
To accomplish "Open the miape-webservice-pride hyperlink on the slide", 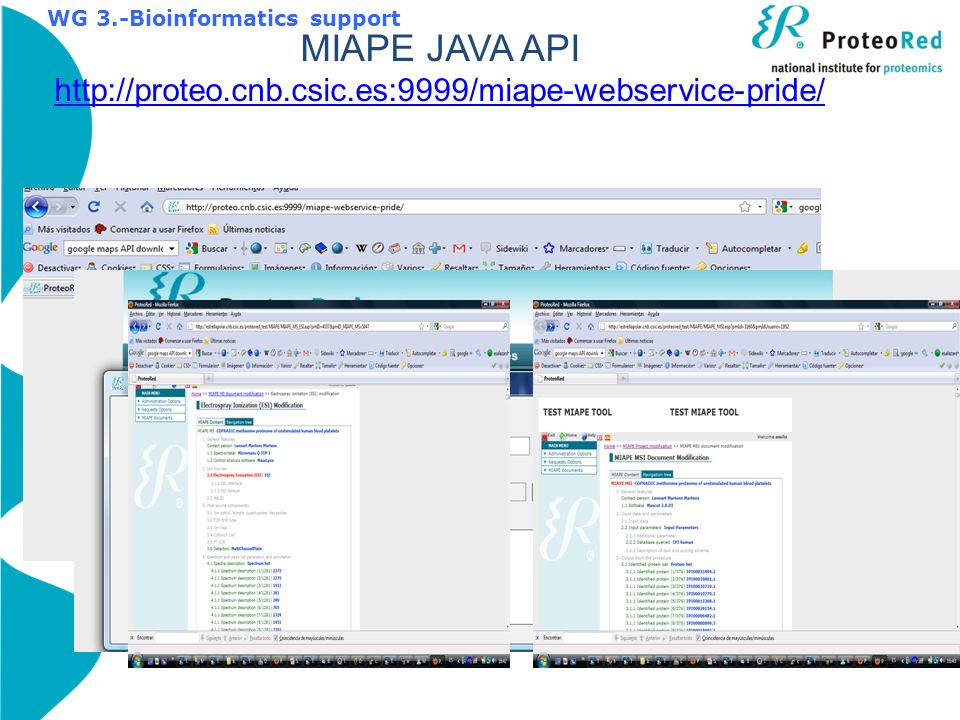I will tap(439, 91).
